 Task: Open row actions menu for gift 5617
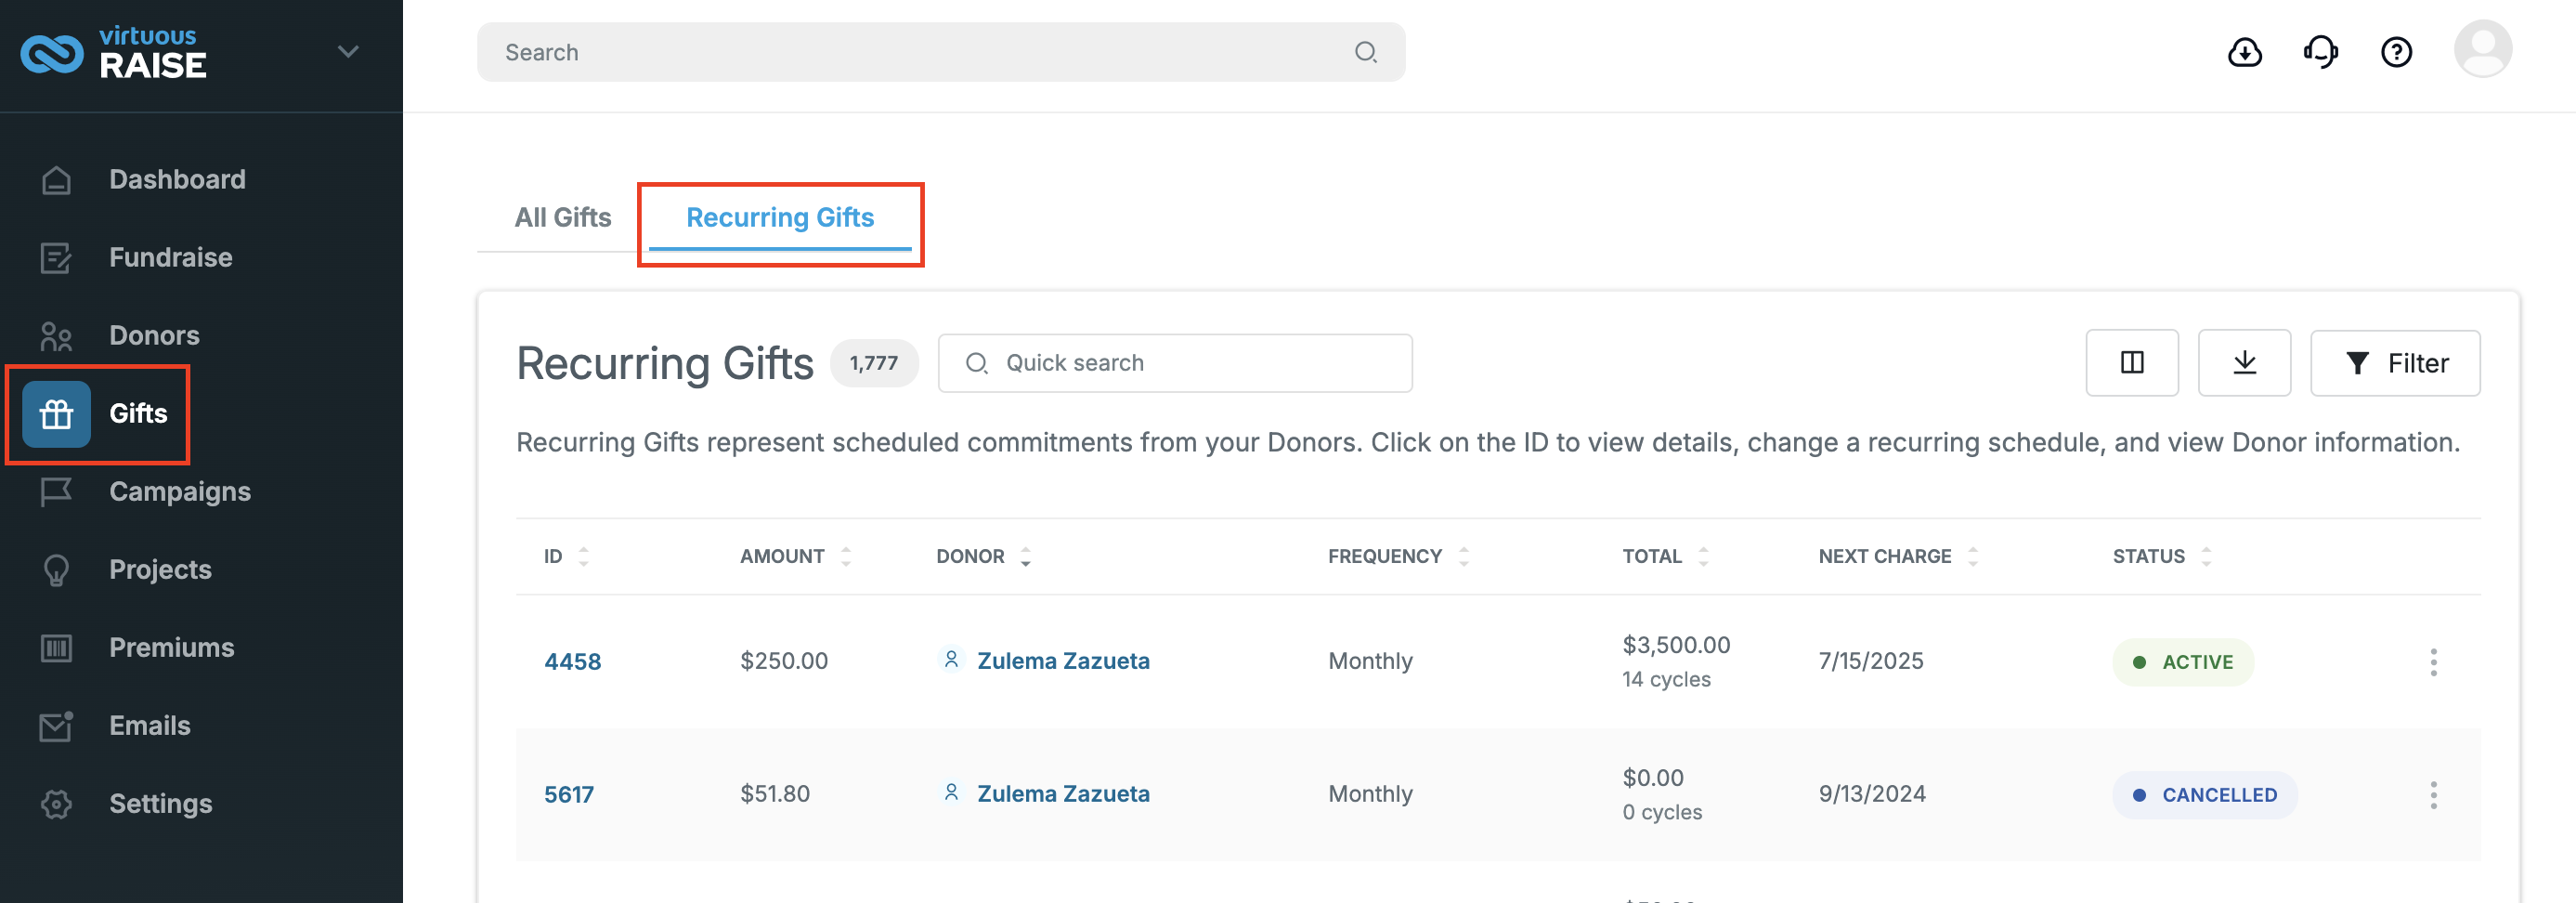(2433, 795)
